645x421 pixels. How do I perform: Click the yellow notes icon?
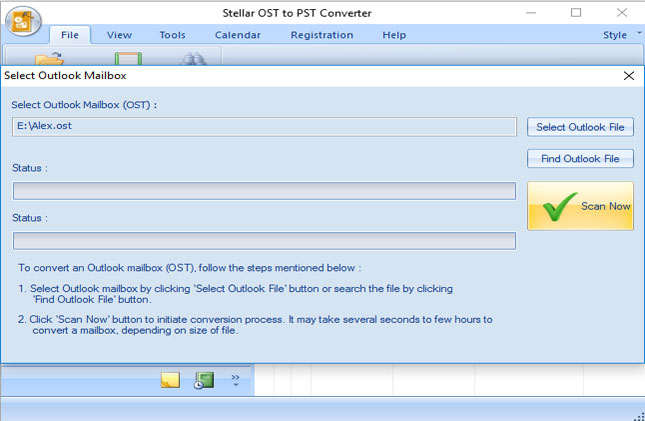click(171, 380)
